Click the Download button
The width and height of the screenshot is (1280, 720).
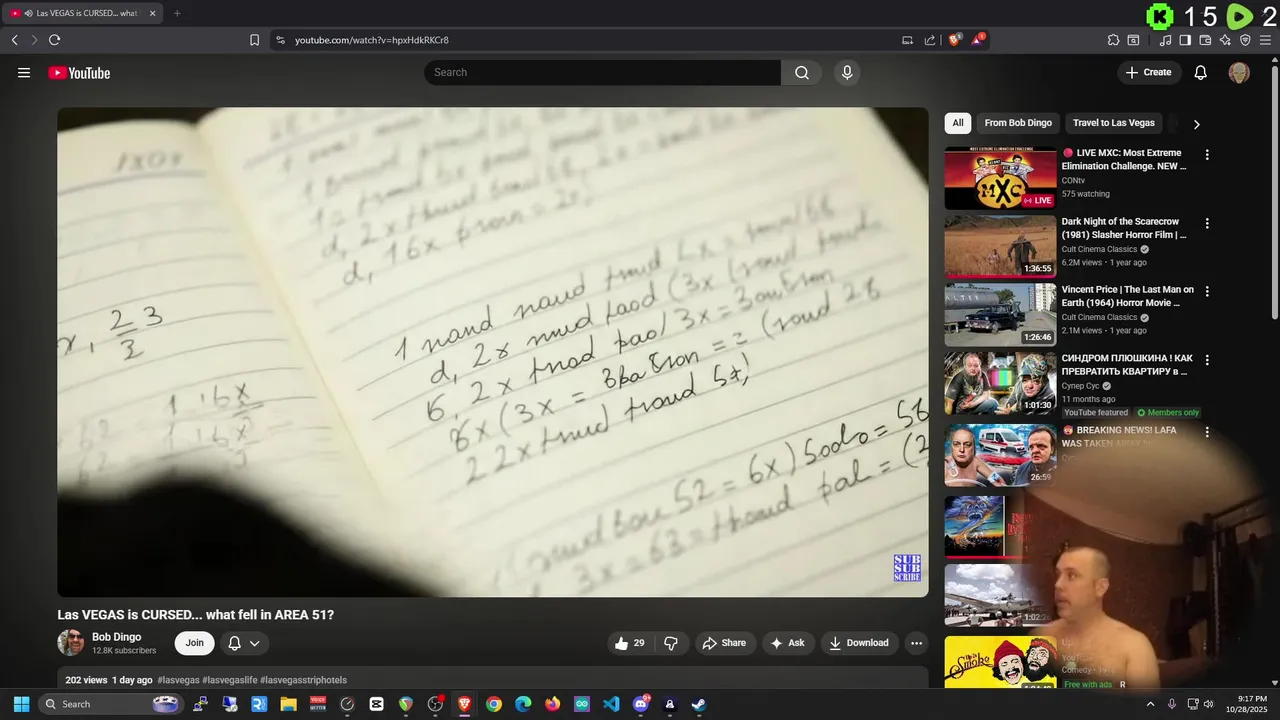pos(859,643)
